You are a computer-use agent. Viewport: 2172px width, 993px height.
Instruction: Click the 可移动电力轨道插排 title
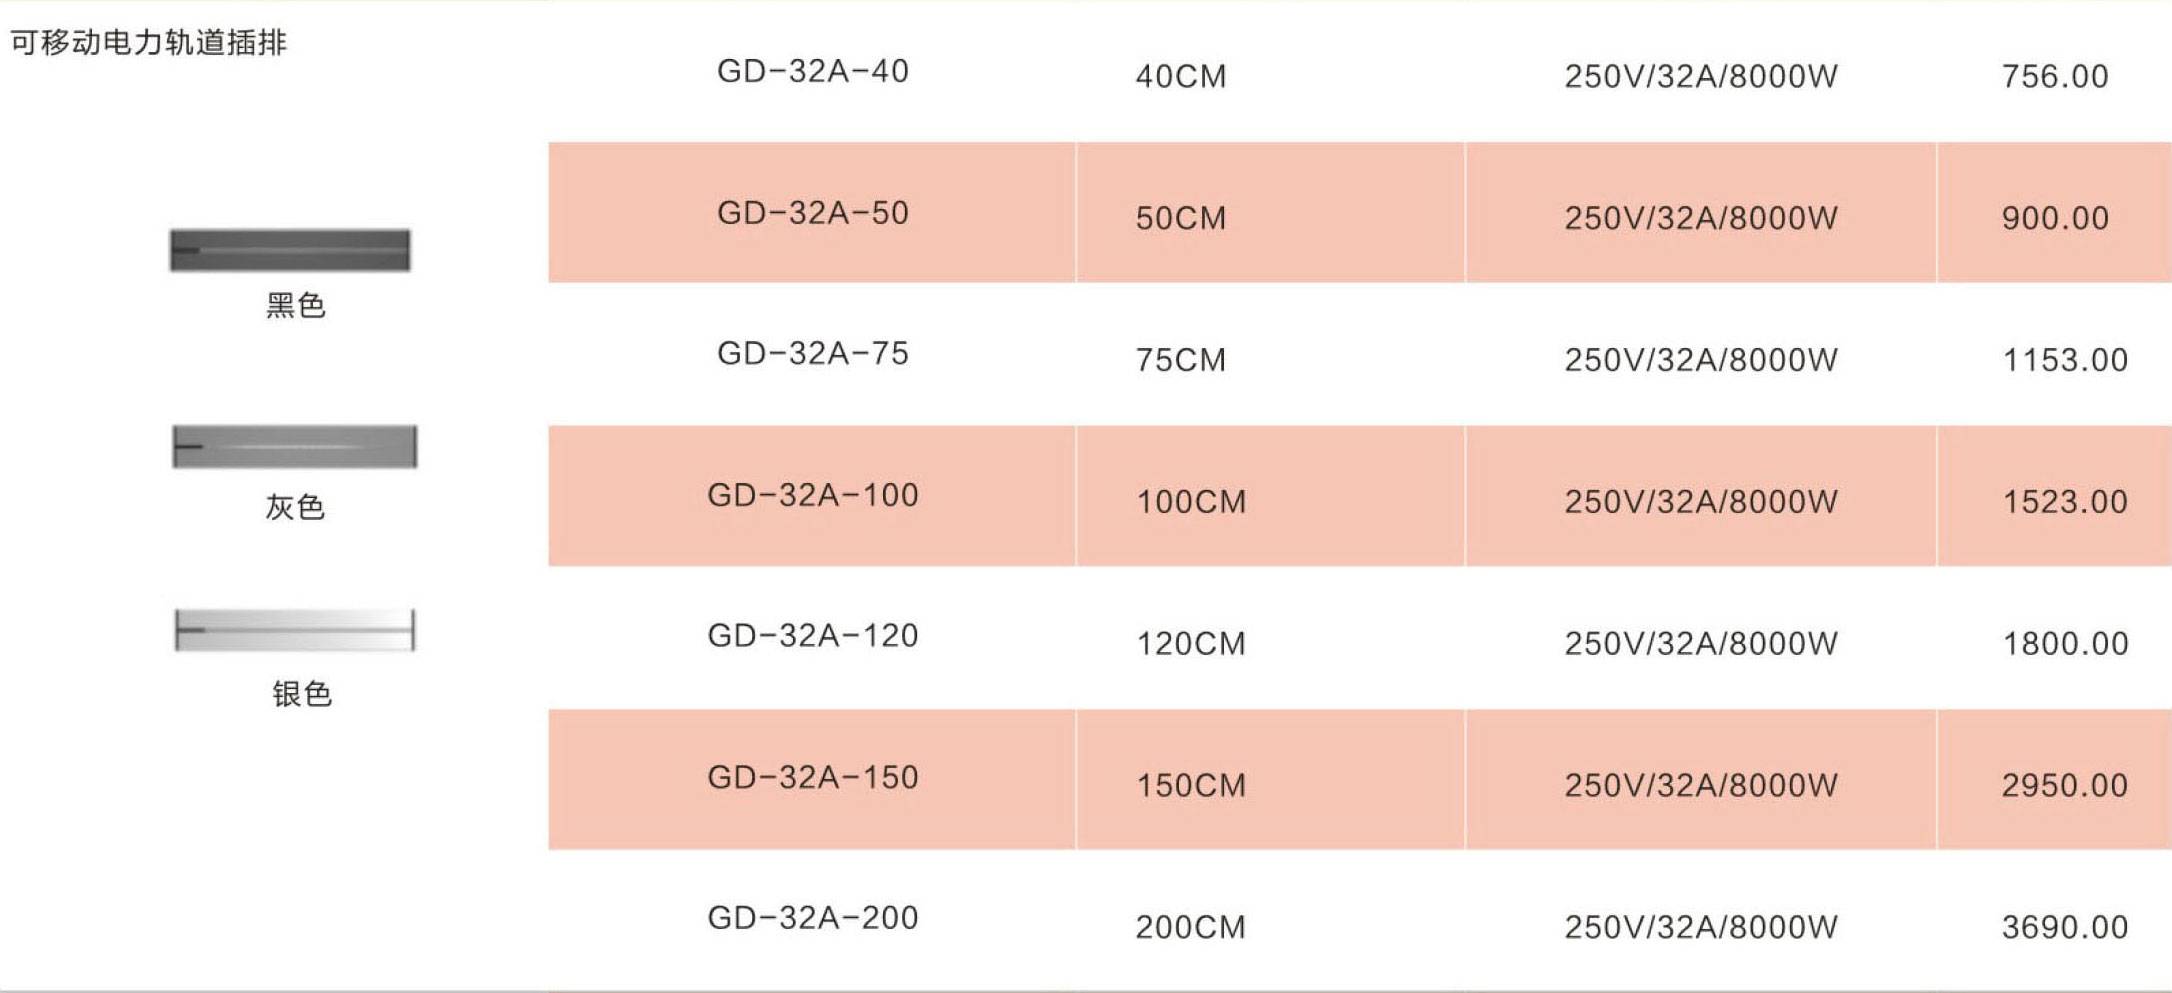(148, 43)
